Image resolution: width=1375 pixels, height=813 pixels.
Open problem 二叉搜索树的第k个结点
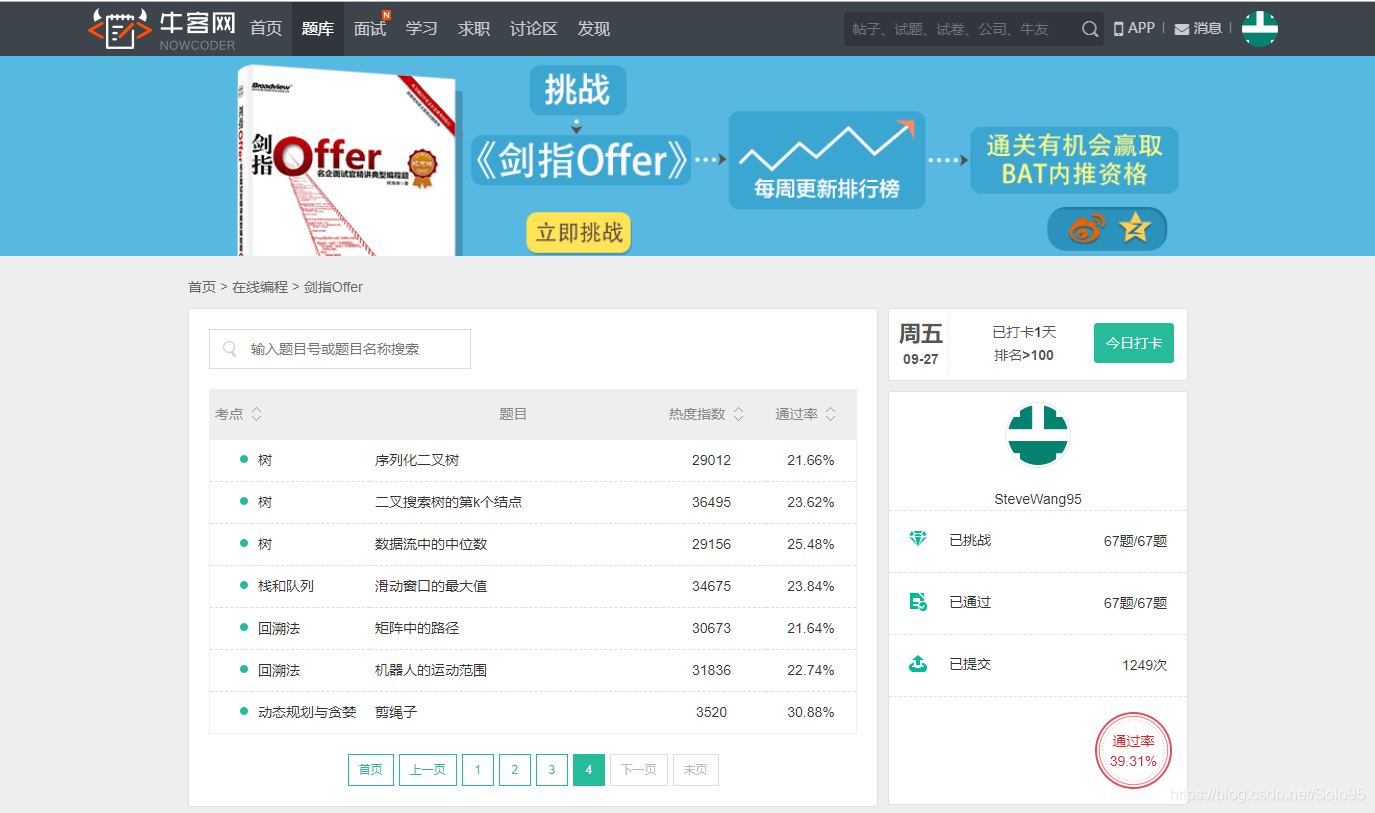click(448, 502)
